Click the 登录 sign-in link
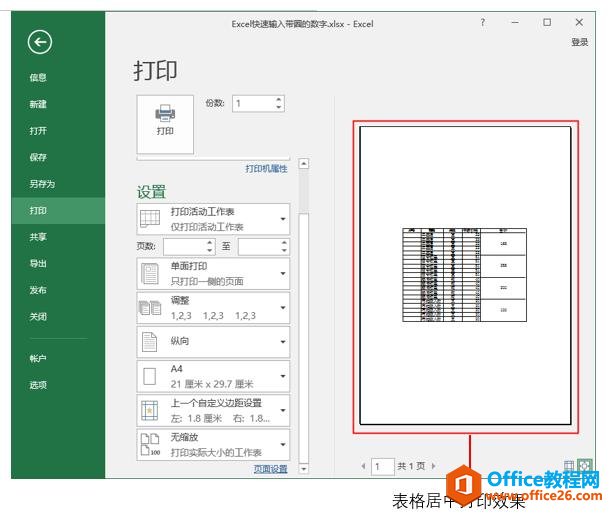The image size is (609, 513). pos(579,42)
